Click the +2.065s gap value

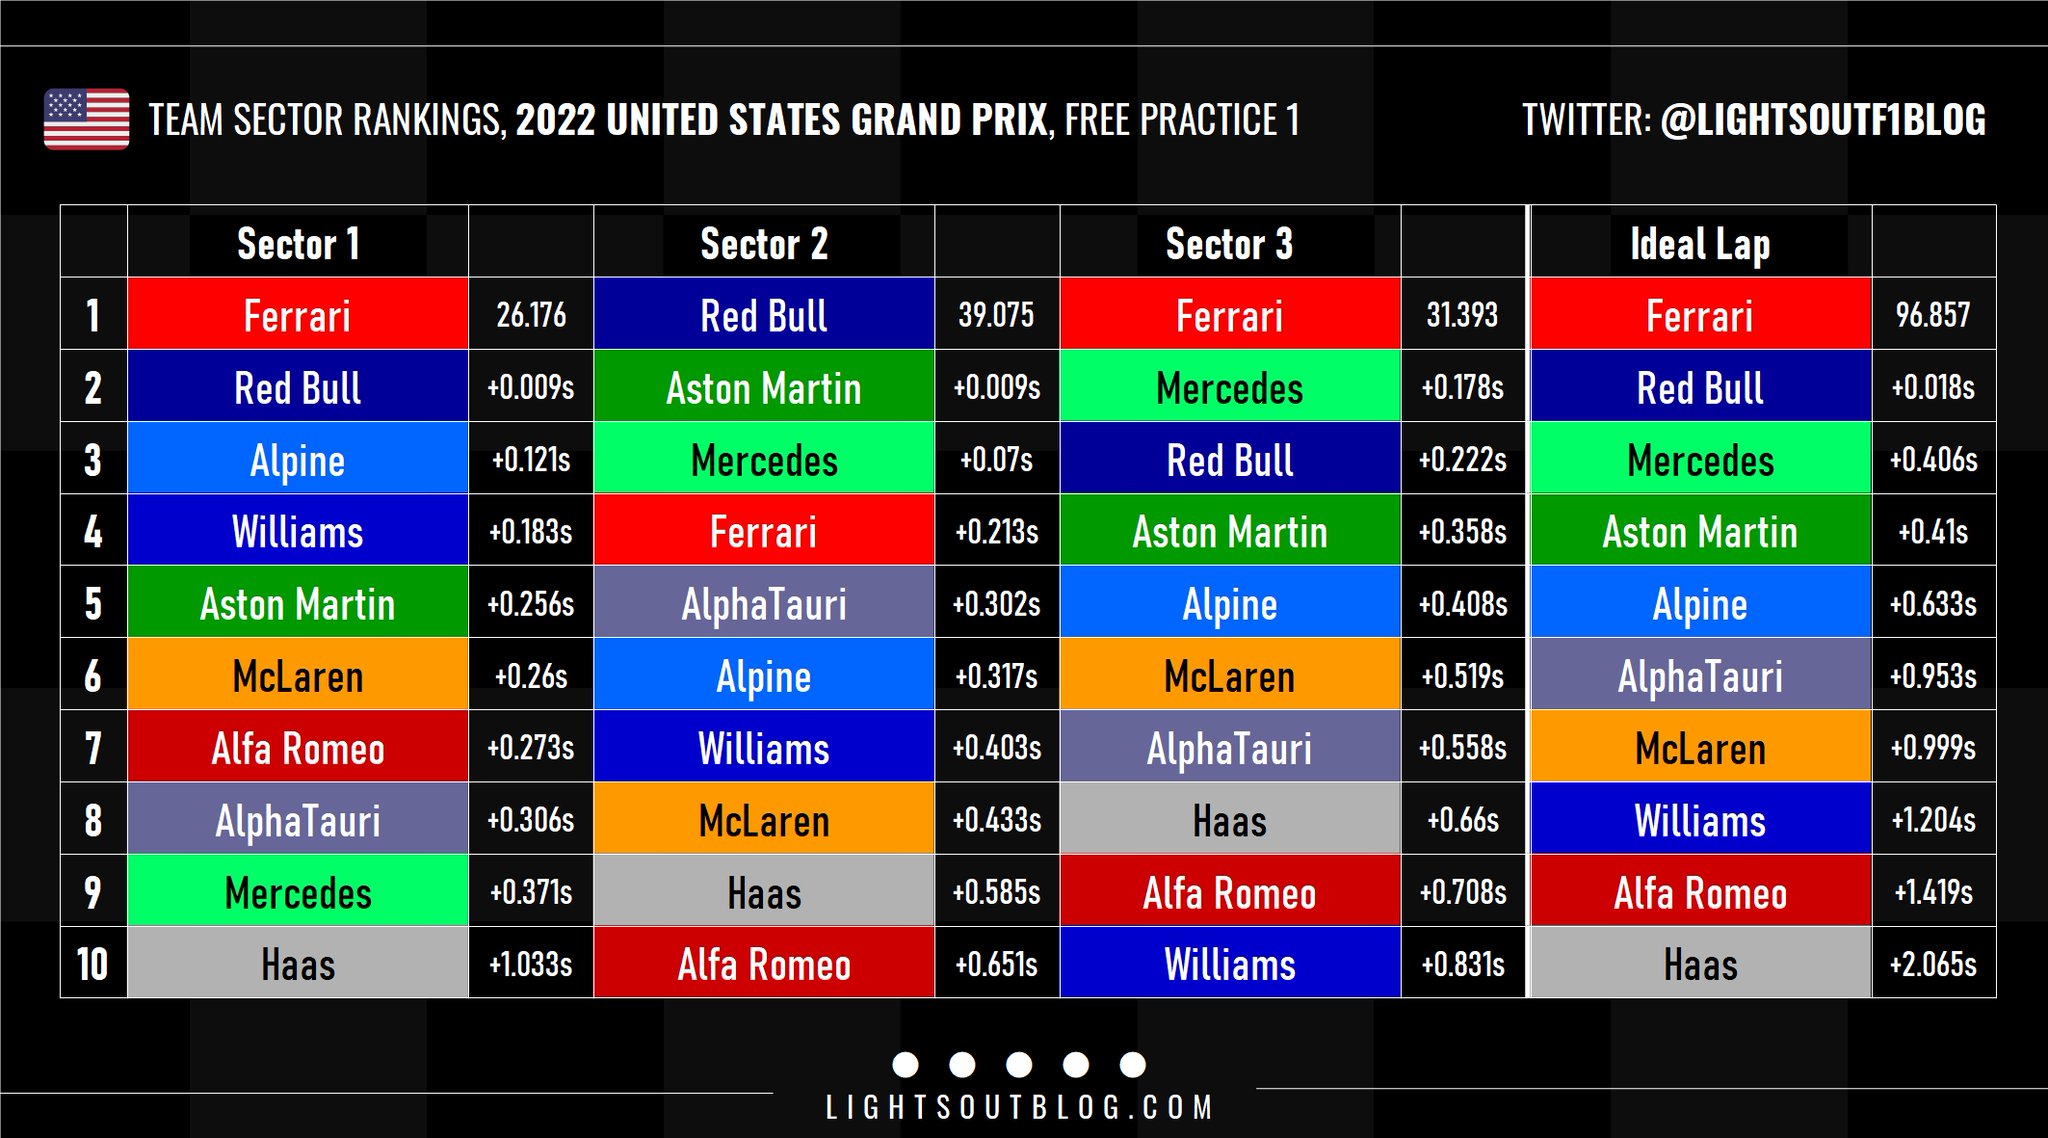coord(1933,964)
